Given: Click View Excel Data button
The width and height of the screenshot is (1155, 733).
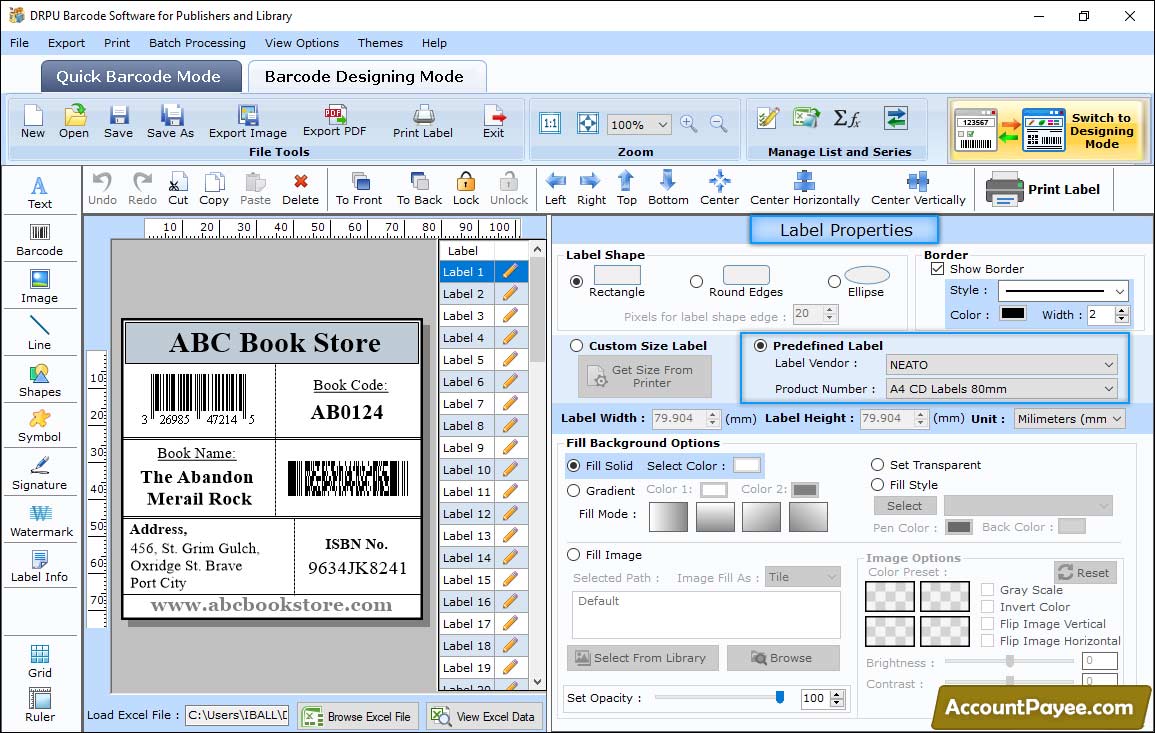Looking at the screenshot, I should 484,716.
